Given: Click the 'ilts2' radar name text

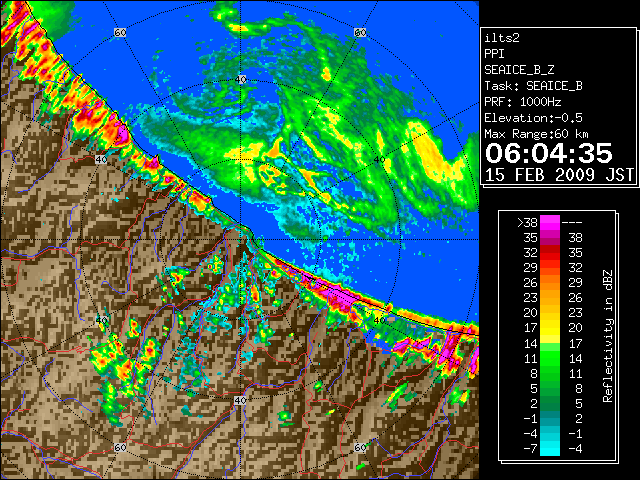Looking at the screenshot, I should 502,38.
